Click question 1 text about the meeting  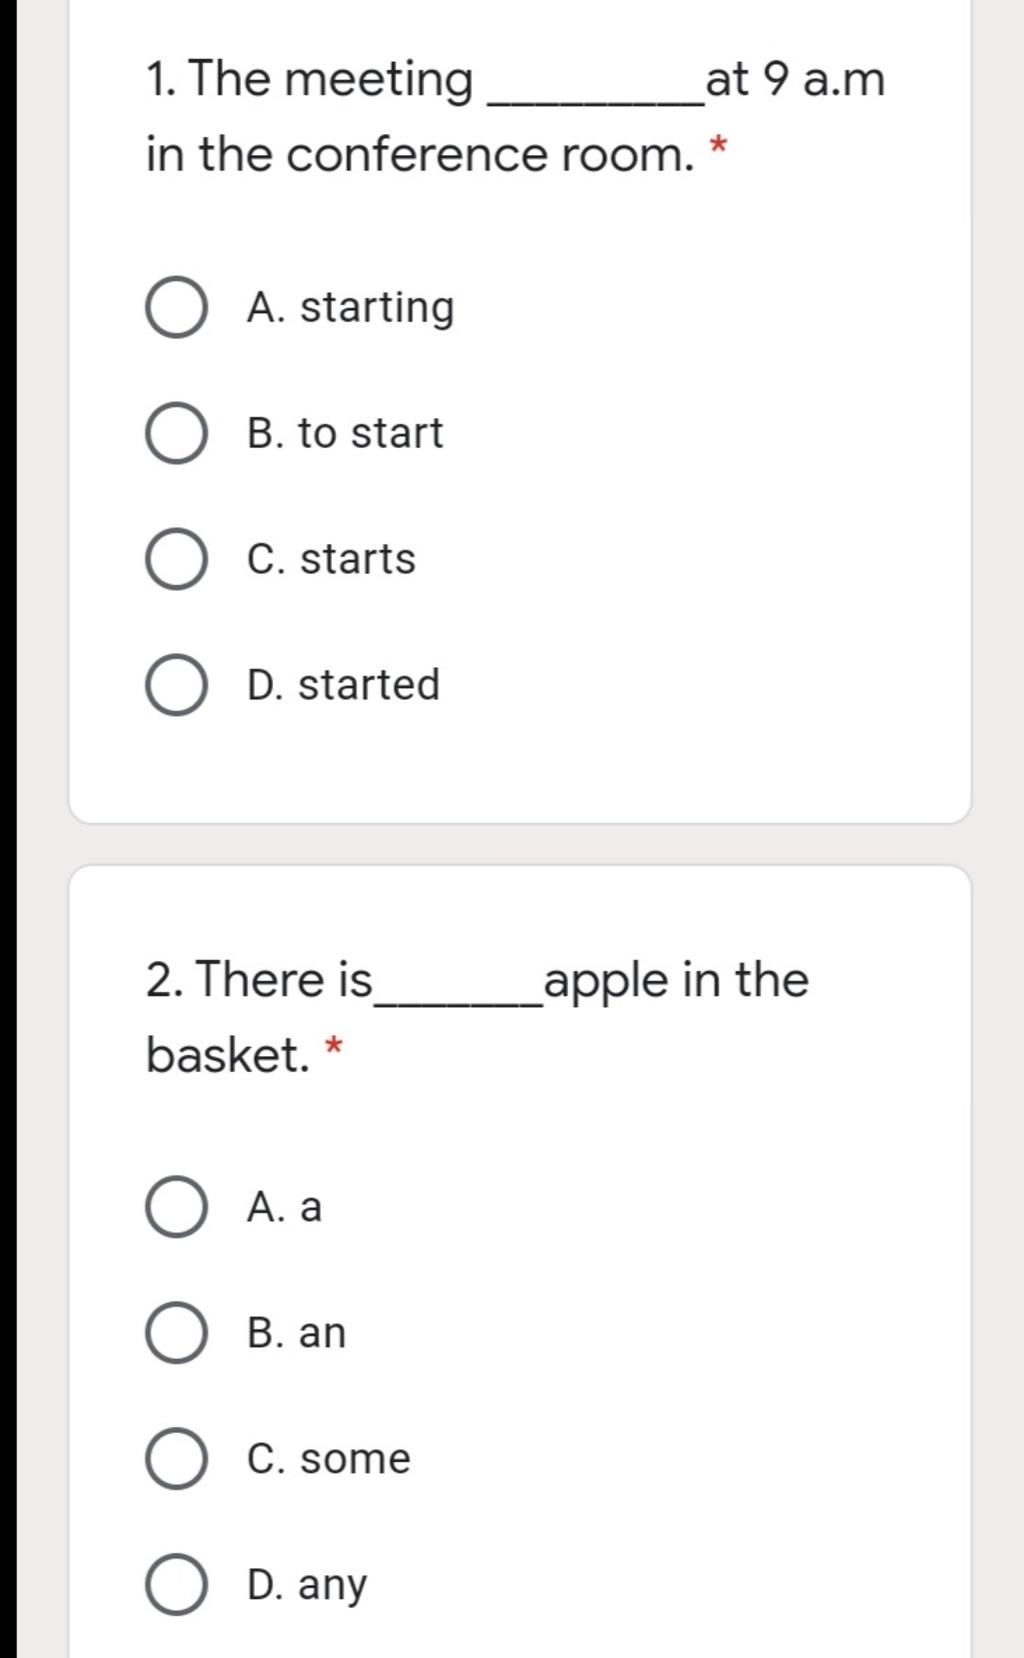[x=516, y=117]
